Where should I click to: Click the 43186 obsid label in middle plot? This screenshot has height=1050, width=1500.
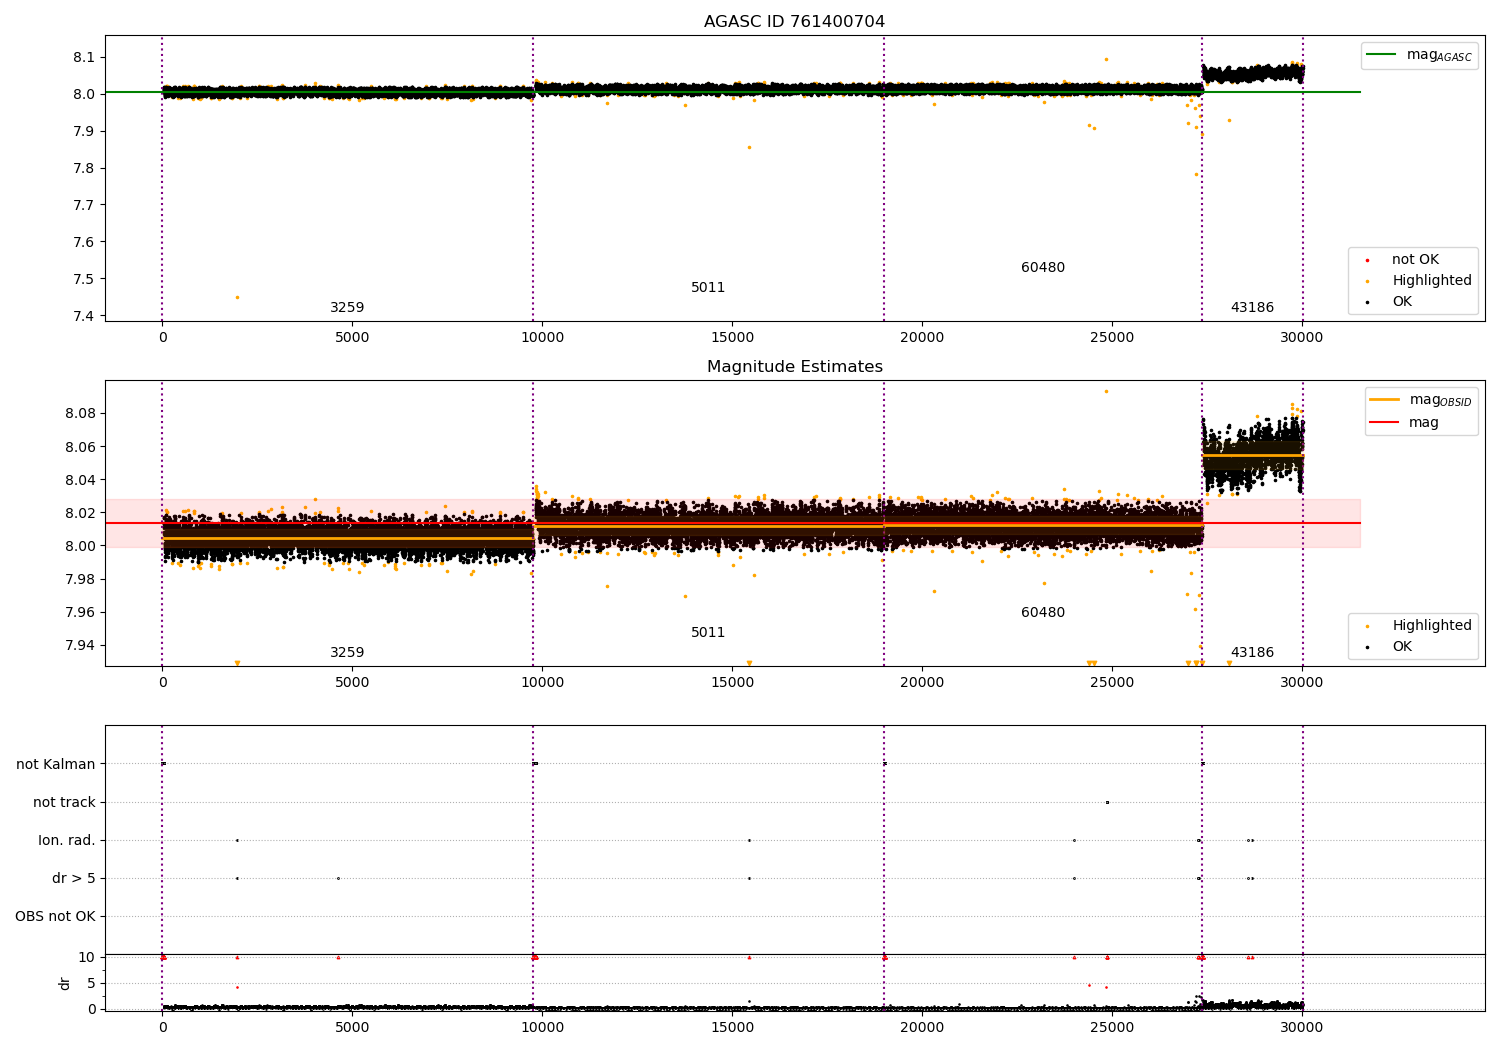click(1252, 653)
